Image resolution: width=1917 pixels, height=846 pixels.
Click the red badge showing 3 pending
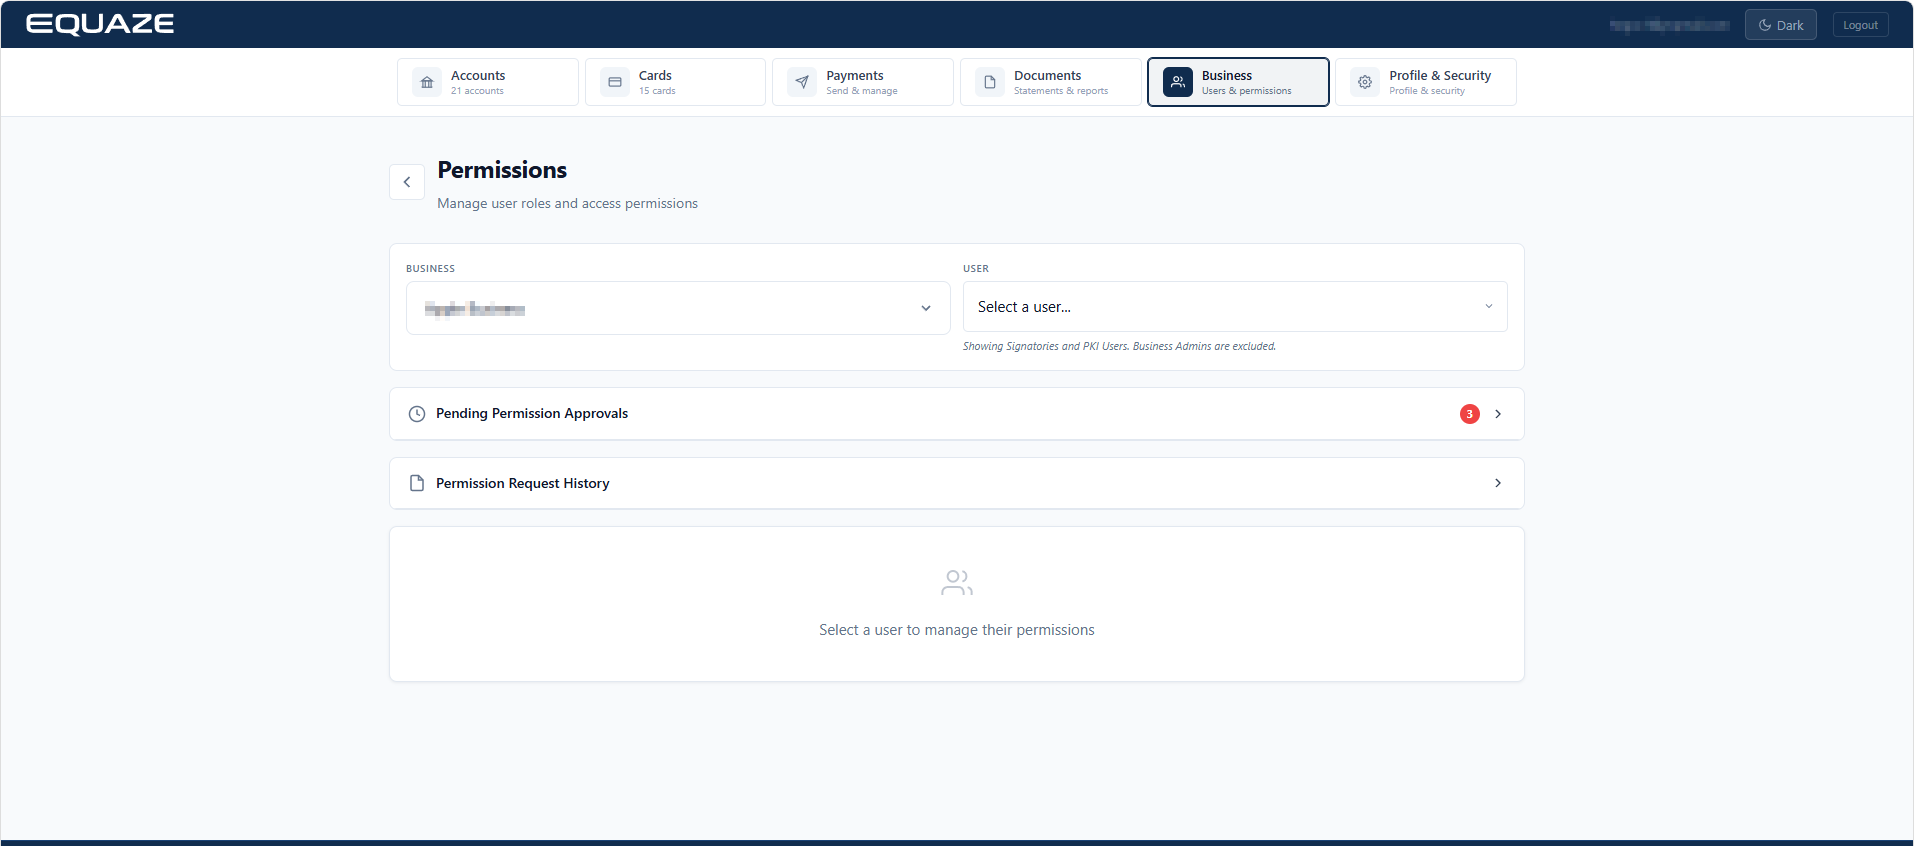point(1470,414)
